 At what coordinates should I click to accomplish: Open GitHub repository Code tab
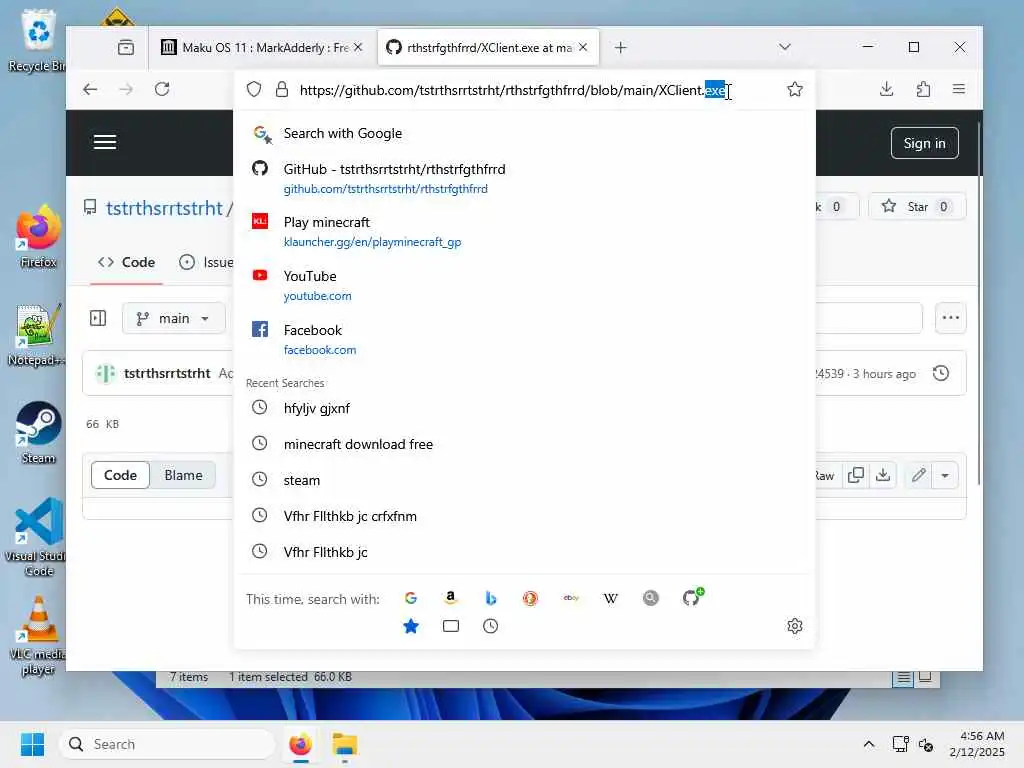coord(127,262)
